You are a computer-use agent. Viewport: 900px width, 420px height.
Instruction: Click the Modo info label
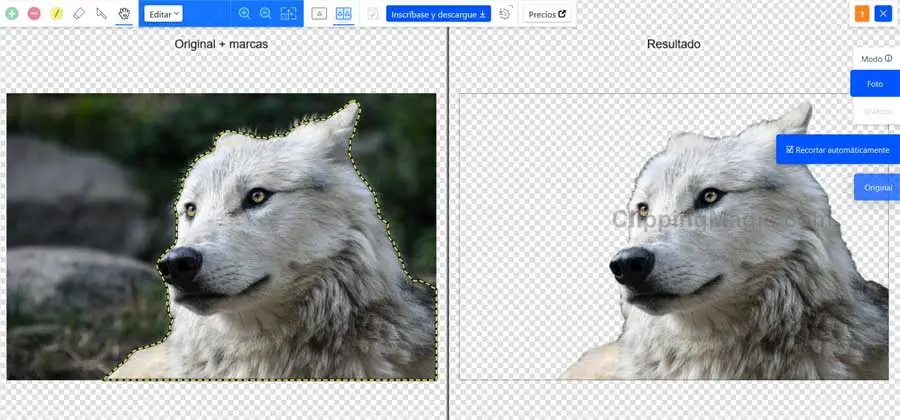pos(876,59)
